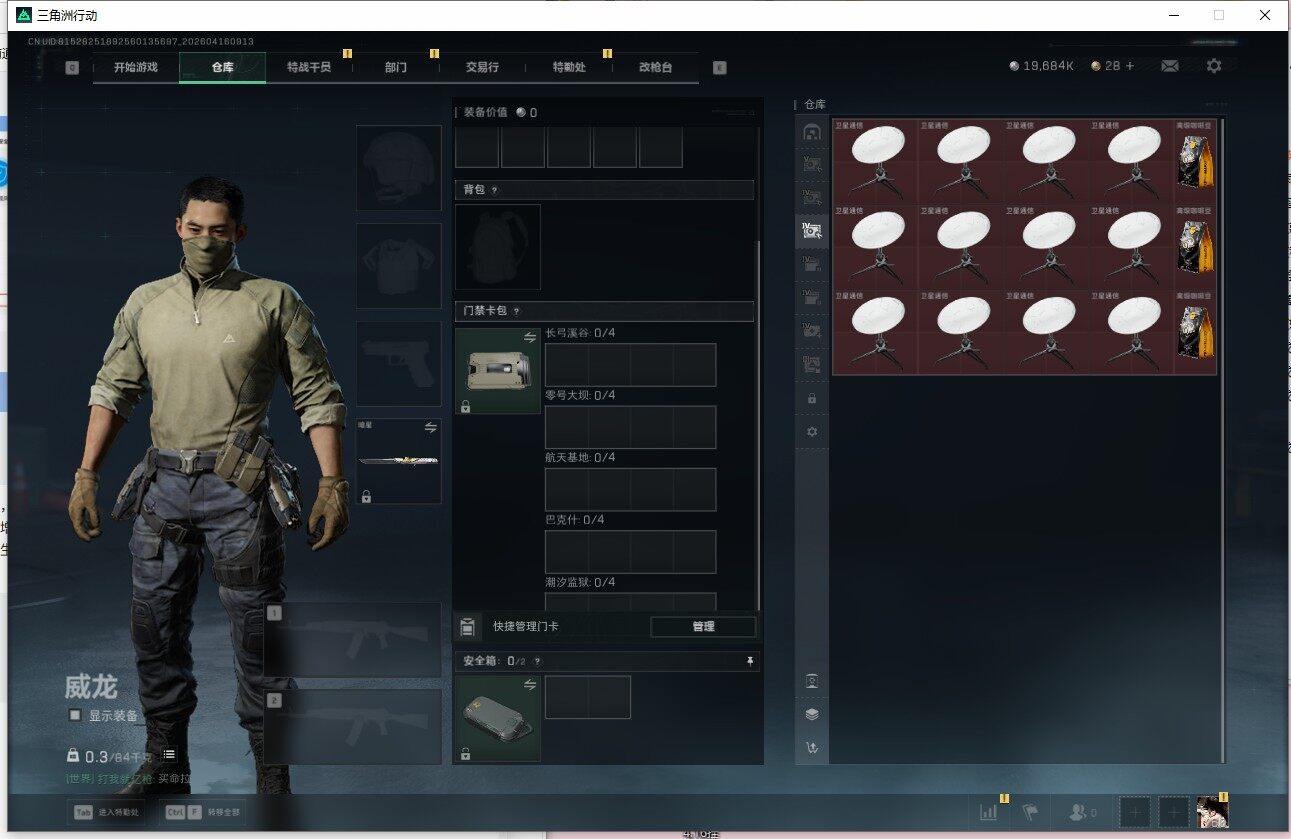Open the warehouse sidebar gear icon
Image resolution: width=1291 pixels, height=839 pixels.
tap(812, 431)
